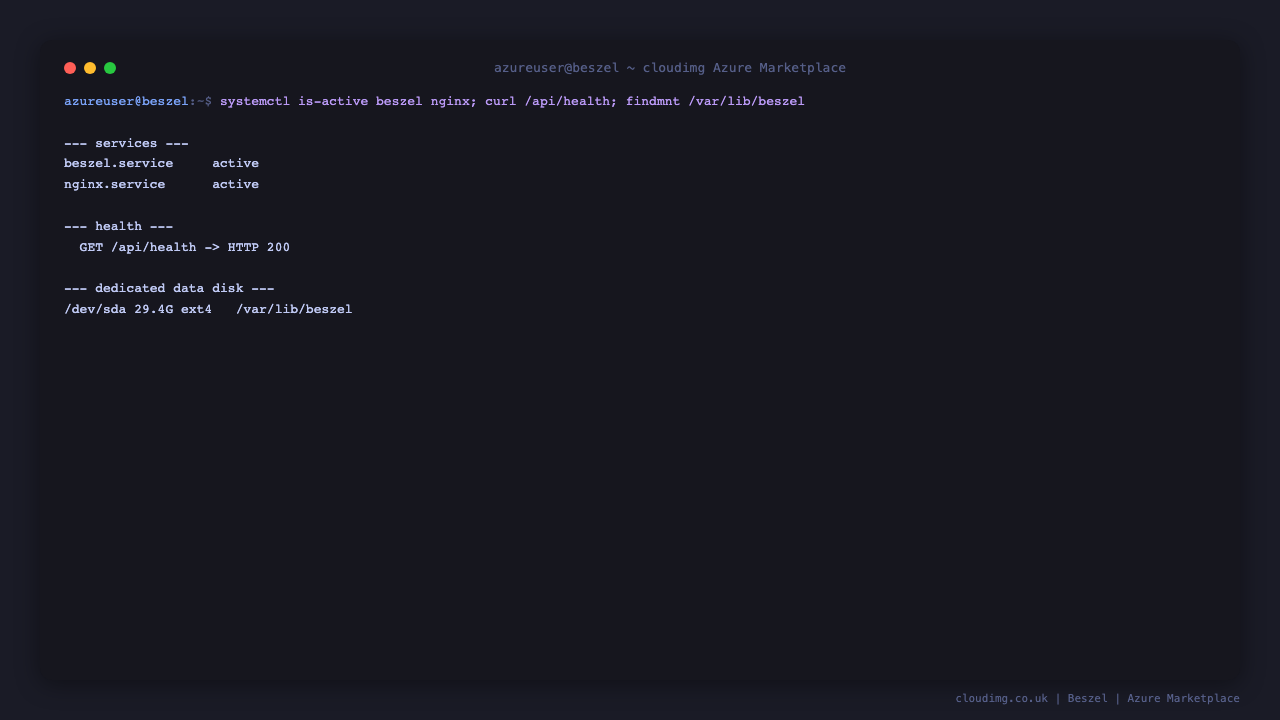The image size is (1280, 720).
Task: Click the azureuser@beszel prompt text
Action: 126,101
